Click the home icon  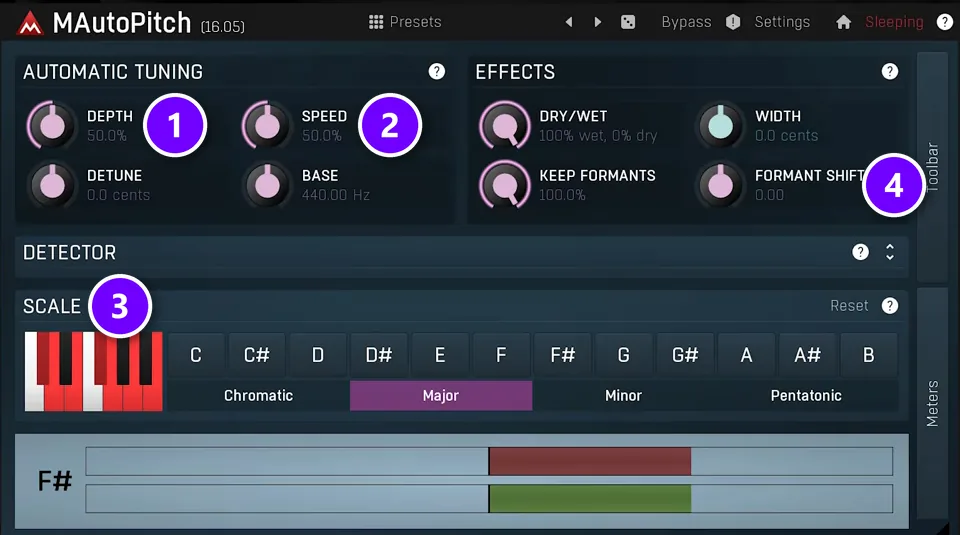(843, 22)
